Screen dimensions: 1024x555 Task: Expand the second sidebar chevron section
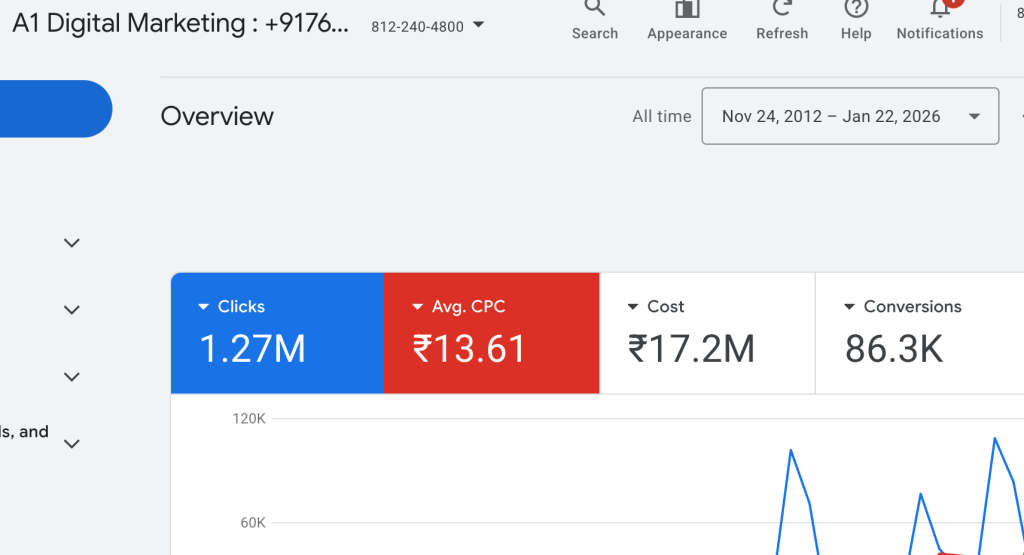[72, 310]
